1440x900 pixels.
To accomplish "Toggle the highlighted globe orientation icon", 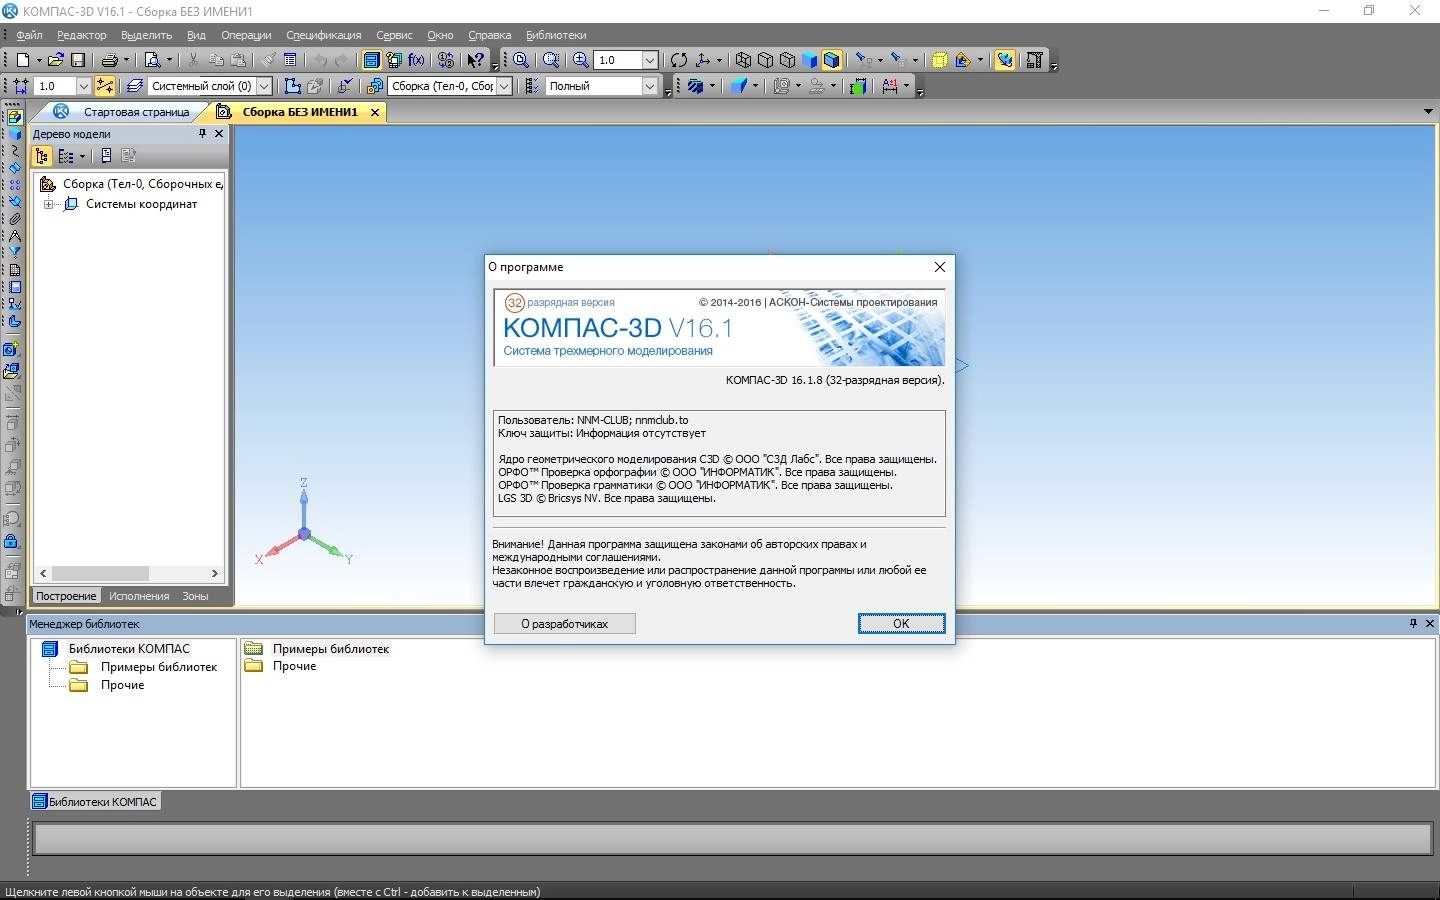I will (1005, 60).
